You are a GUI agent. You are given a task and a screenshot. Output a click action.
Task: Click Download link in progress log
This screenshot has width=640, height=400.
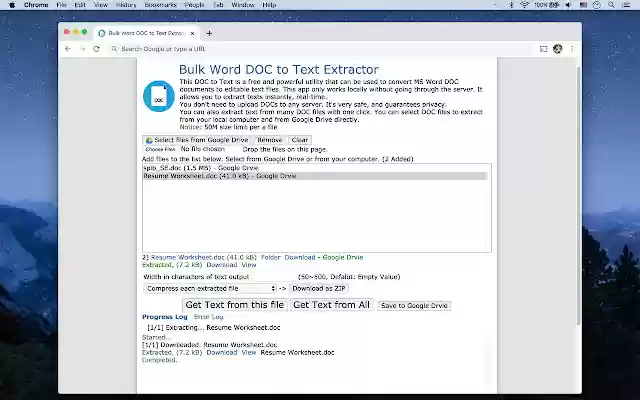[x=222, y=353]
